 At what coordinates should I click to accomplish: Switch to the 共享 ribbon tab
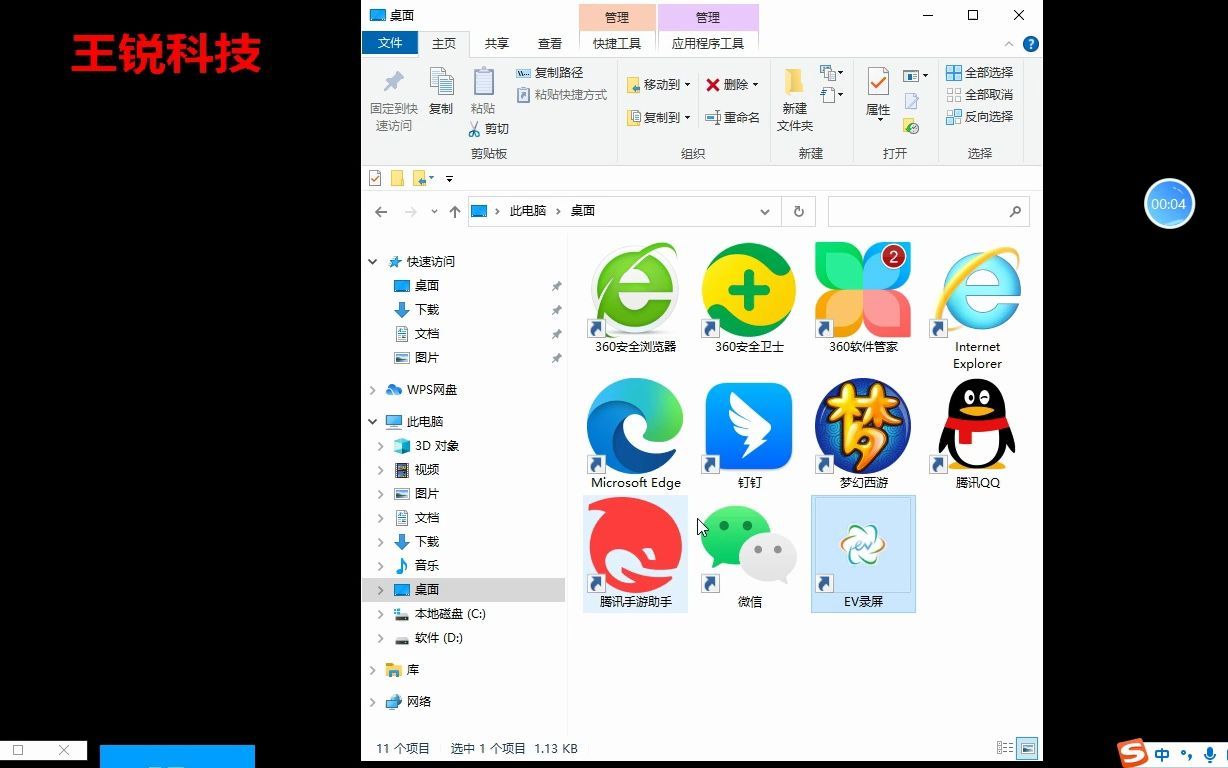496,44
